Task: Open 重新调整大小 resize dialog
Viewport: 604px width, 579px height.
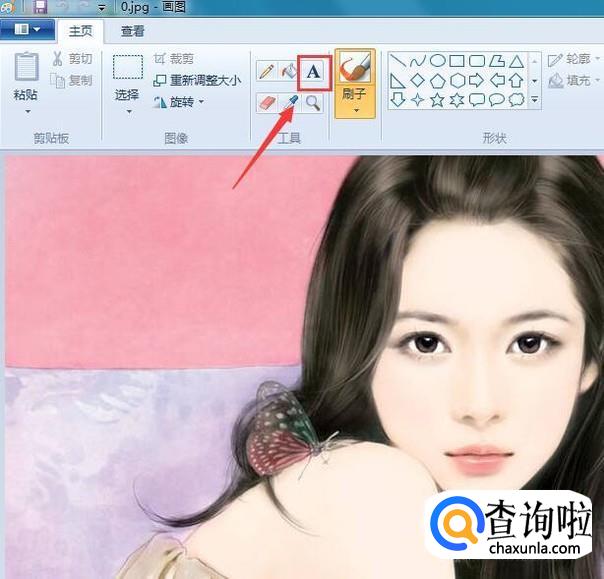Action: click(197, 81)
